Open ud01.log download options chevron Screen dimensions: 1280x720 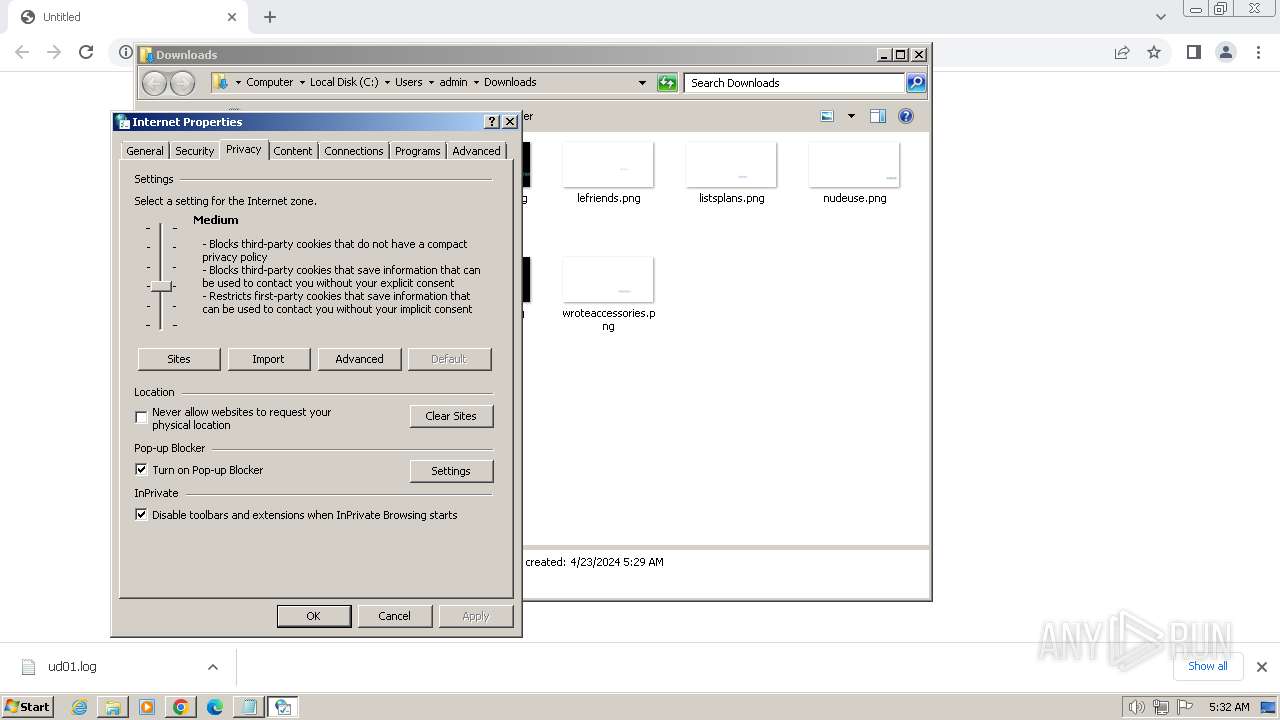pos(212,667)
